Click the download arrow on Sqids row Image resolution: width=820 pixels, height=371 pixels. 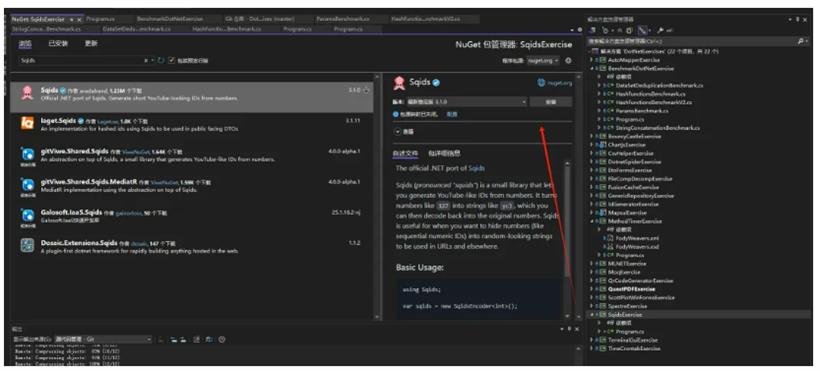[366, 91]
